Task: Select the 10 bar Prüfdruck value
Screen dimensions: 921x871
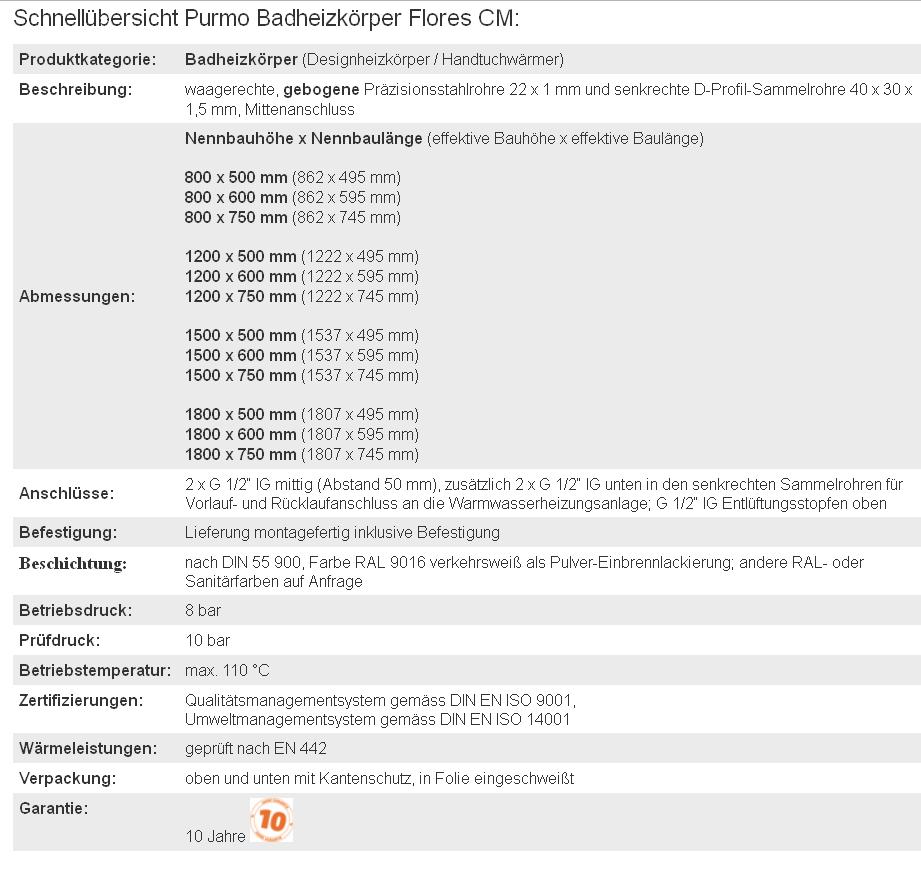Action: pos(207,640)
